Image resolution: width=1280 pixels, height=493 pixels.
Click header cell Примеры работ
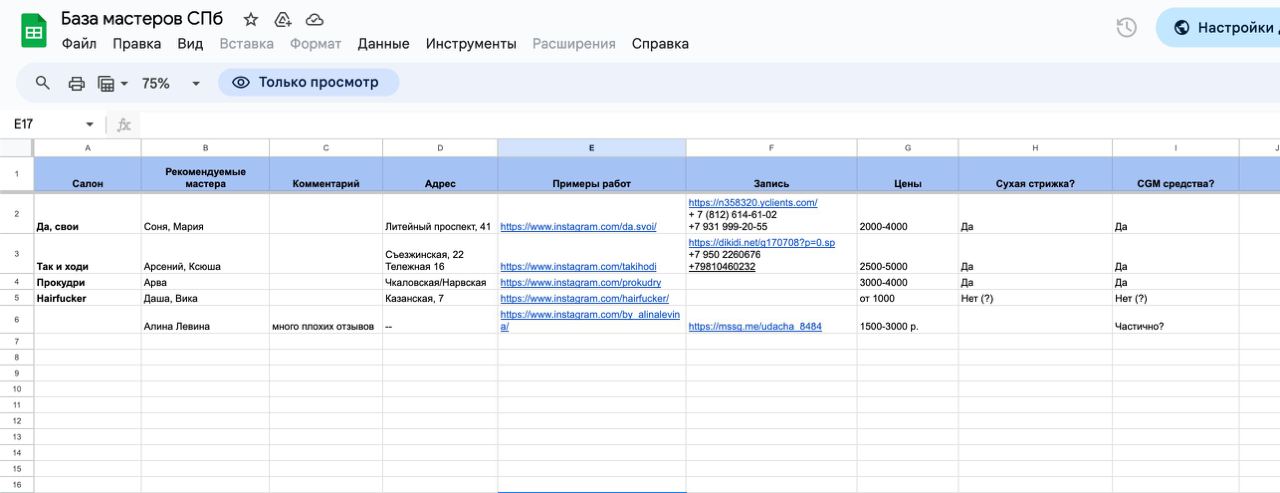pyautogui.click(x=591, y=174)
